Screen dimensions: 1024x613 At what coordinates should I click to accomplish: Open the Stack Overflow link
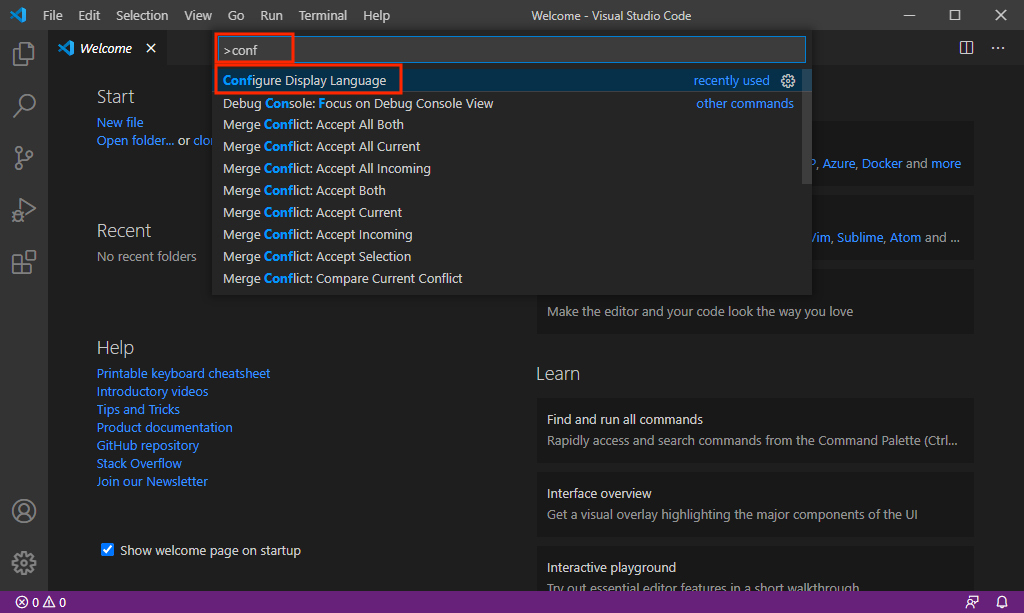(139, 464)
